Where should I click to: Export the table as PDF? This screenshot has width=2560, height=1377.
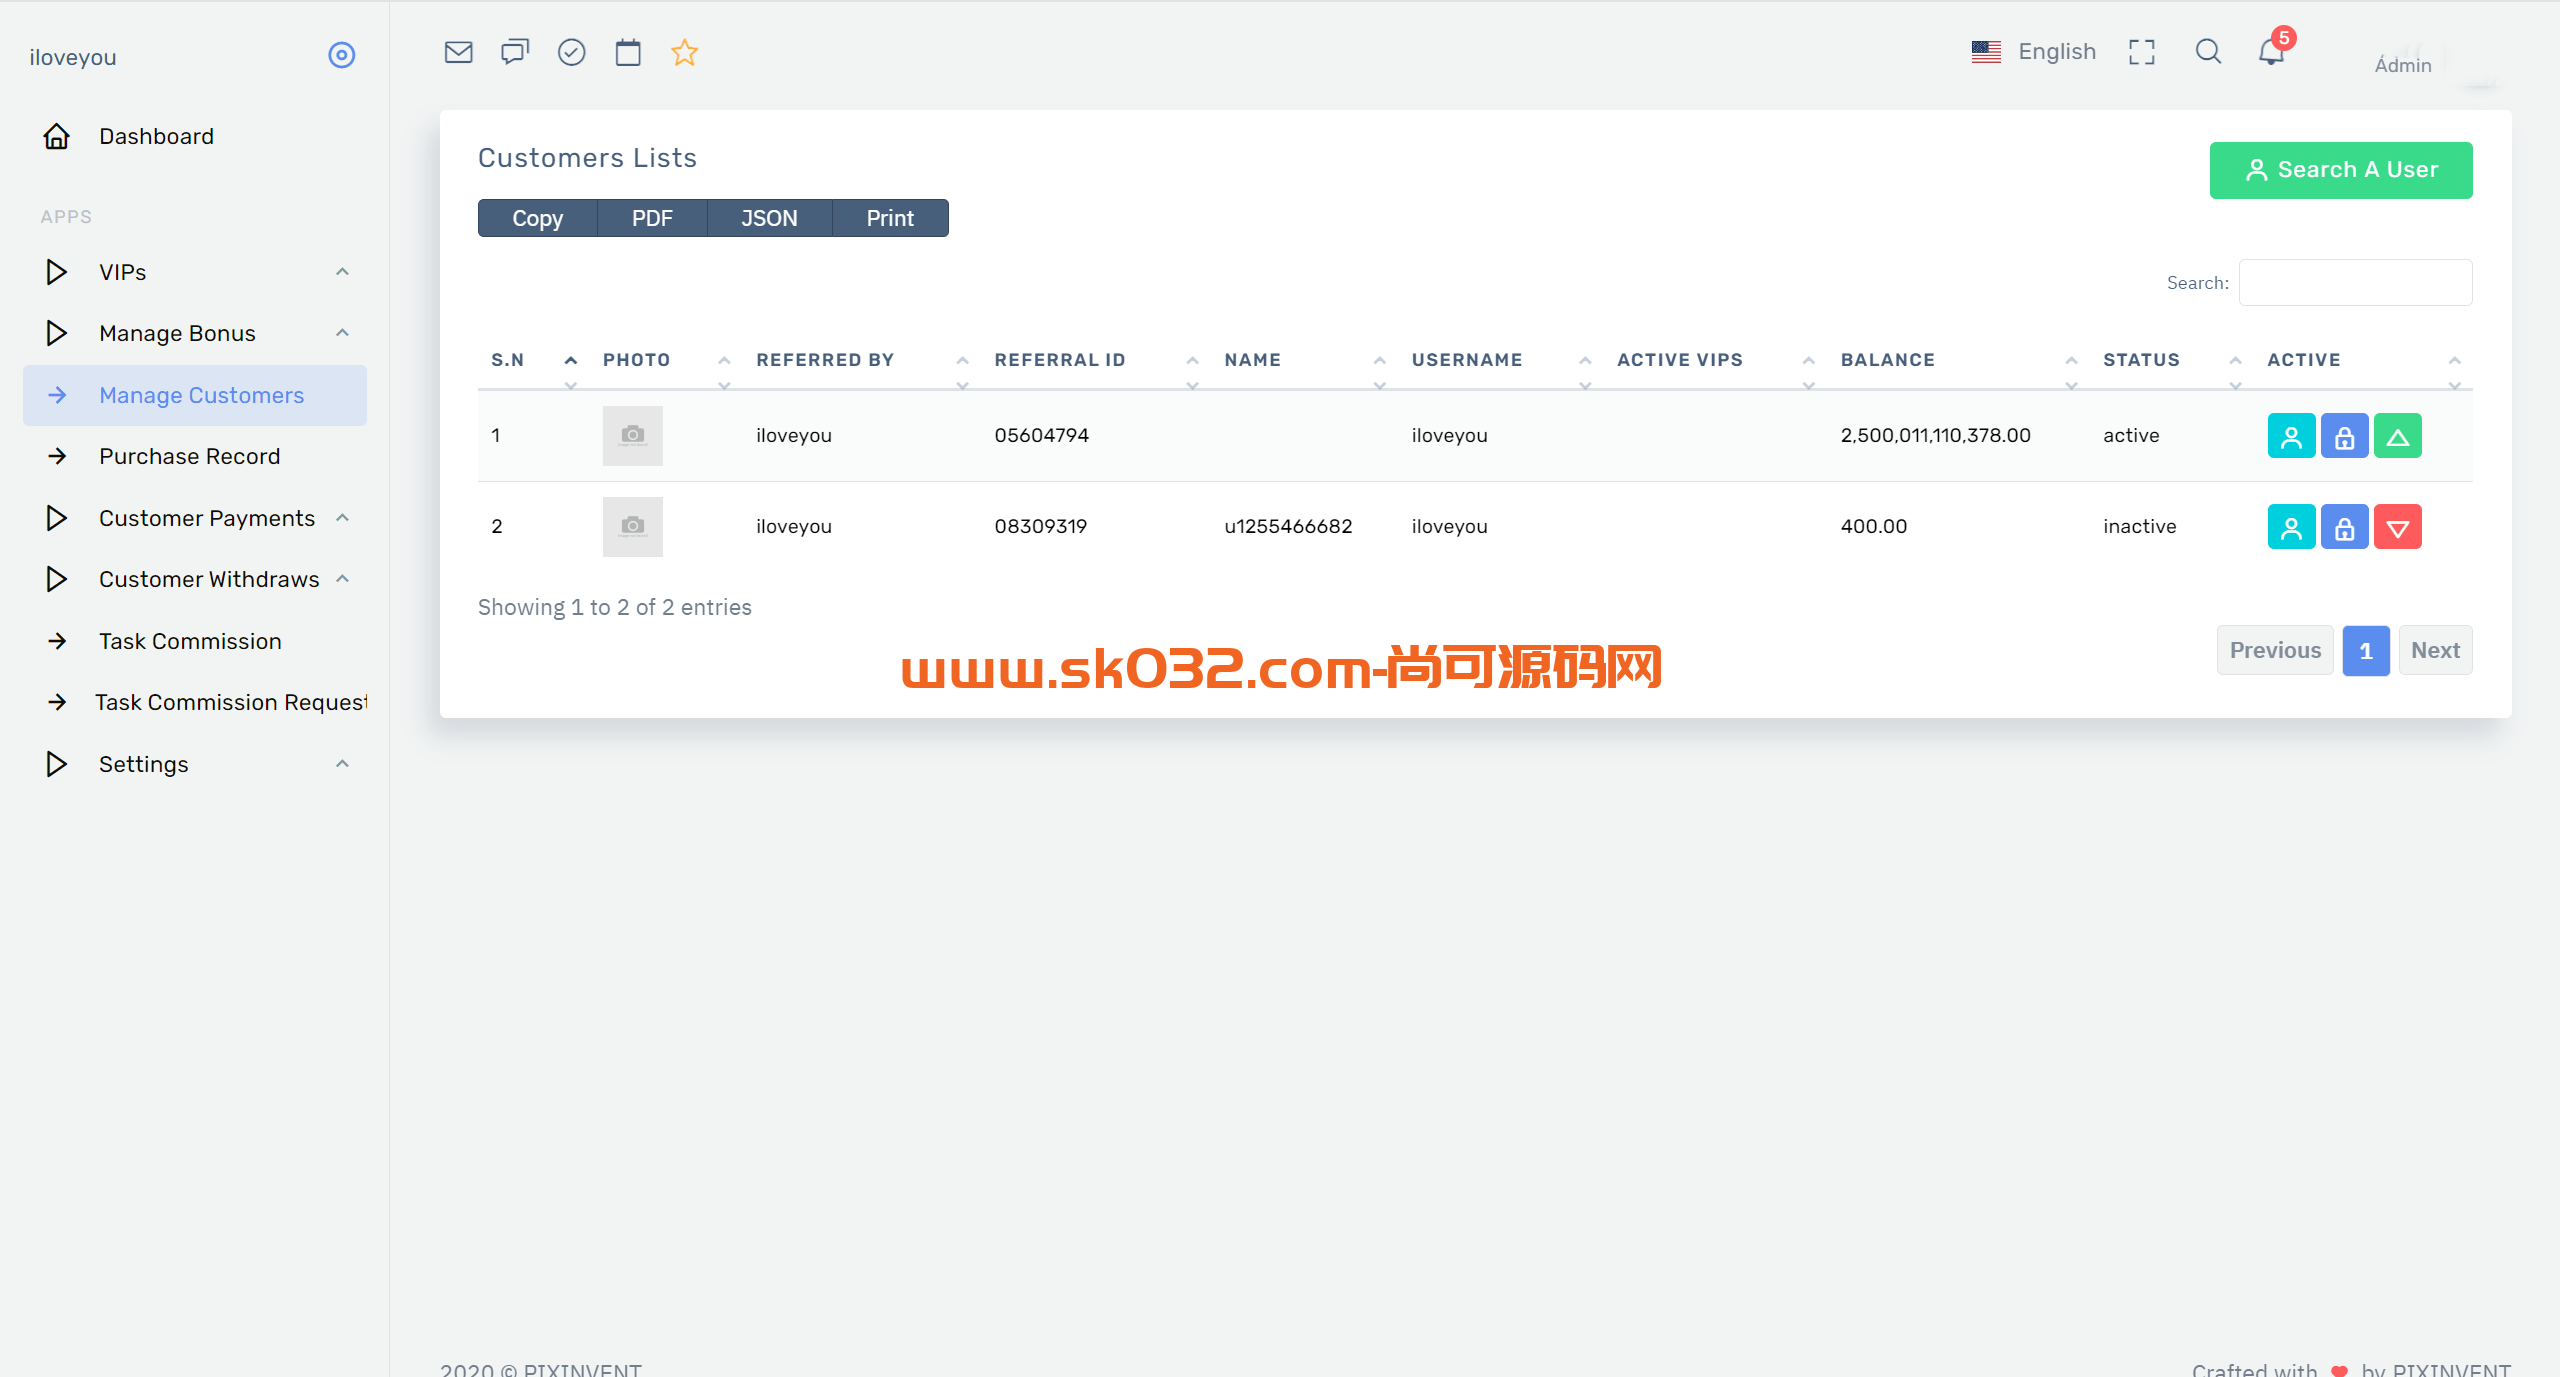click(x=652, y=218)
